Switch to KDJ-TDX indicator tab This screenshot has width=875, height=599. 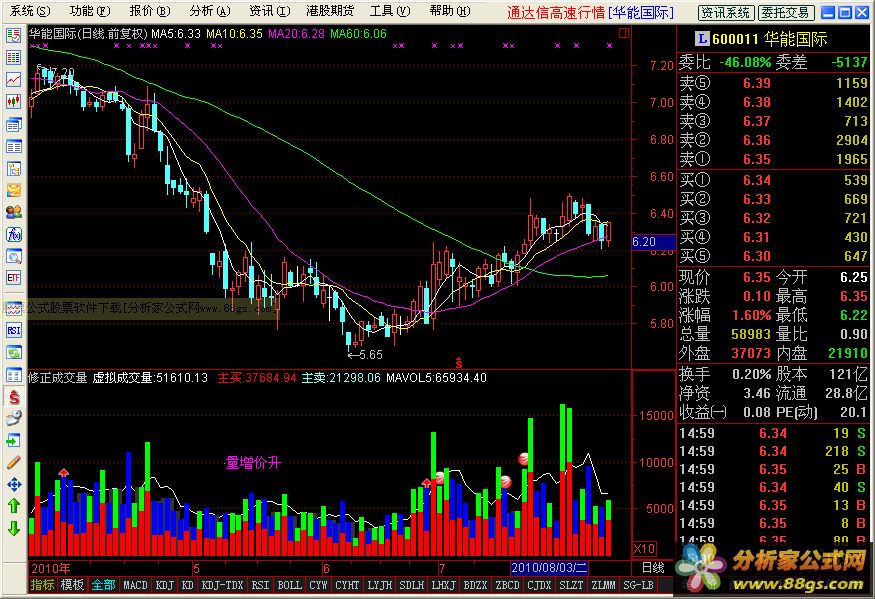(x=222, y=585)
